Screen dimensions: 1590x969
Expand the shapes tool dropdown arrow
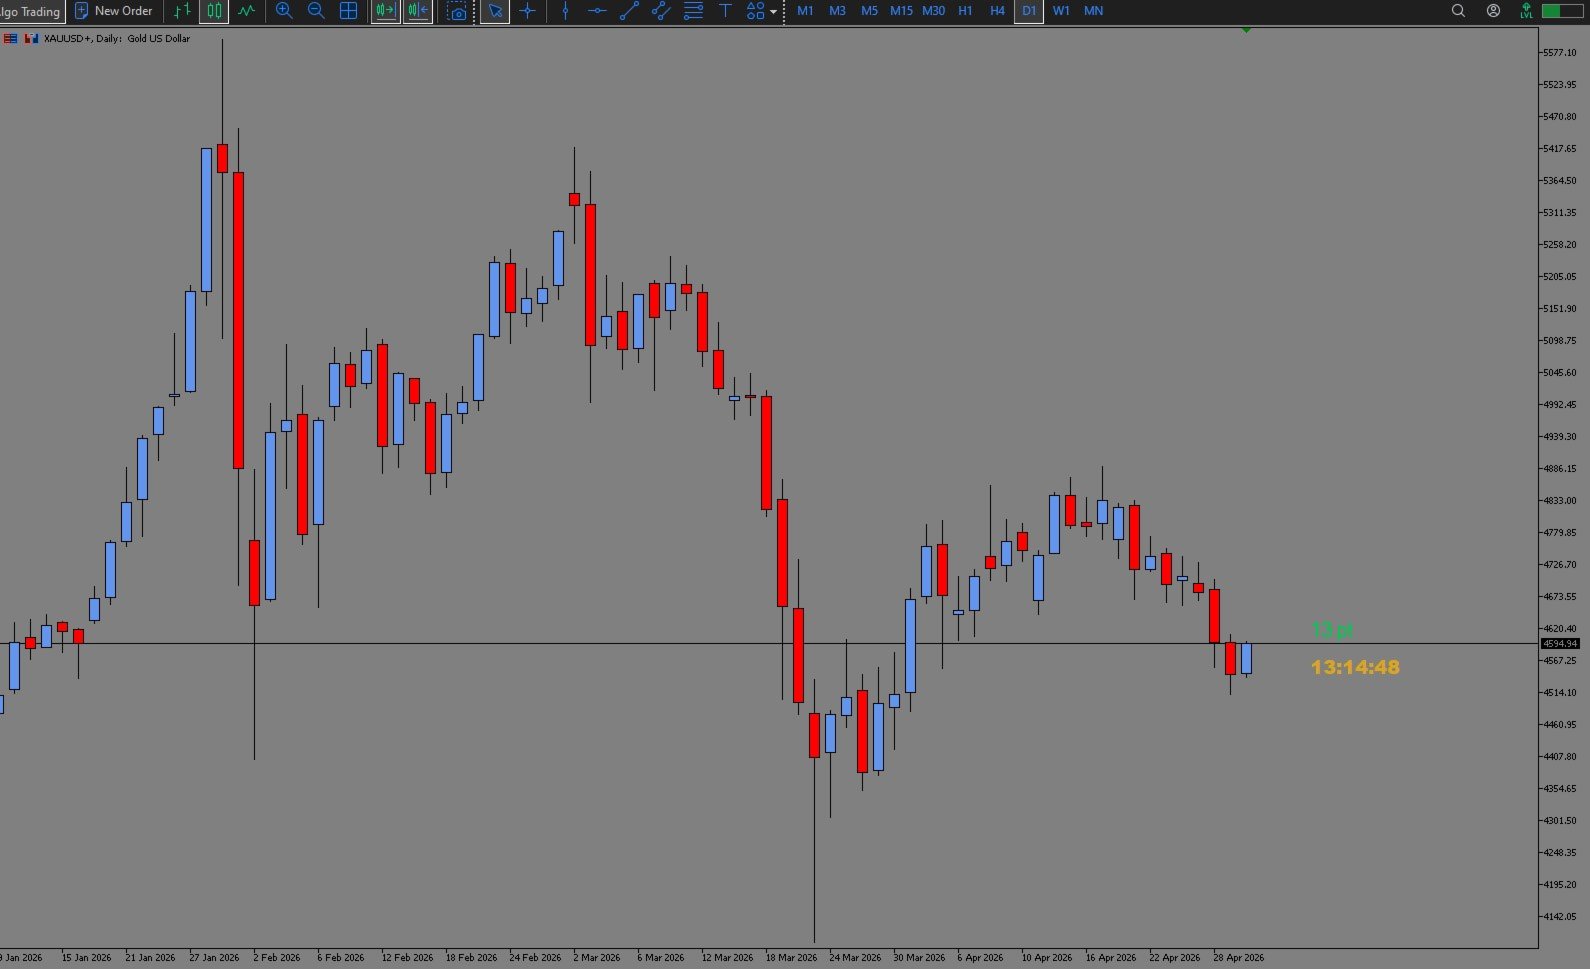pyautogui.click(x=773, y=12)
